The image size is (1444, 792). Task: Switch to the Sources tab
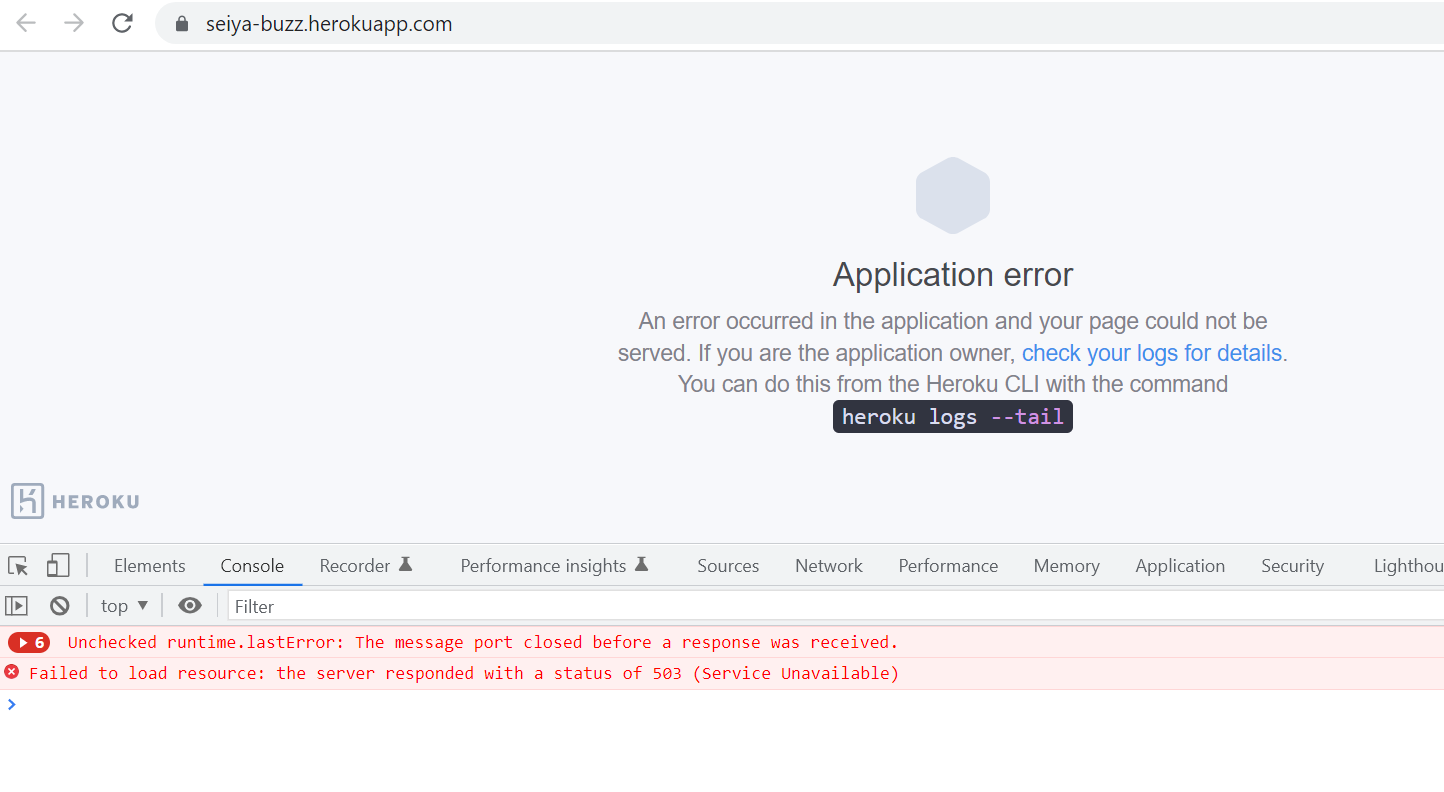pyautogui.click(x=728, y=566)
